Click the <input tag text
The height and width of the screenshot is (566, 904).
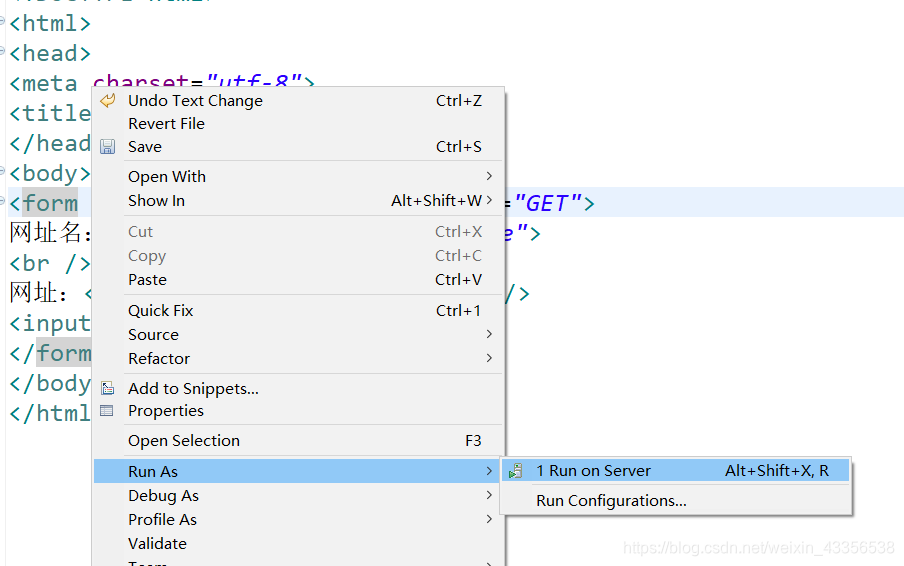pos(50,323)
